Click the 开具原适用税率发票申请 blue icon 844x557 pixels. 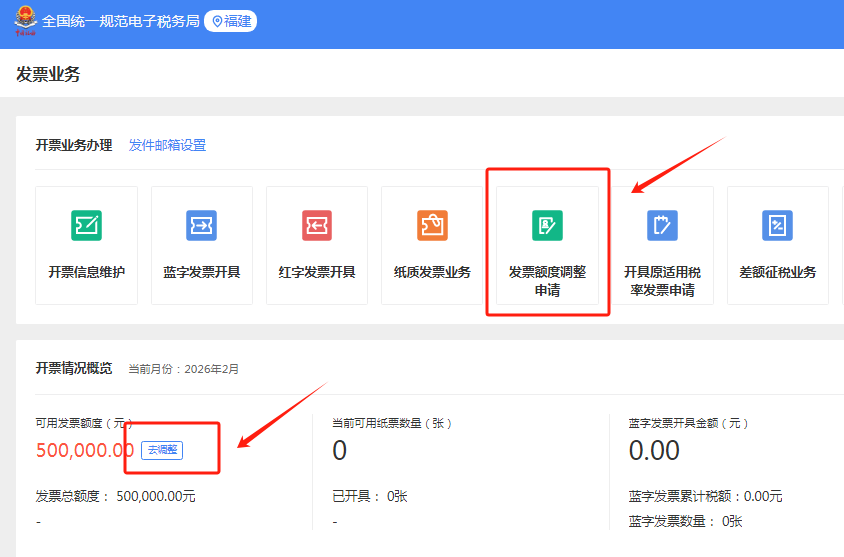pos(662,225)
